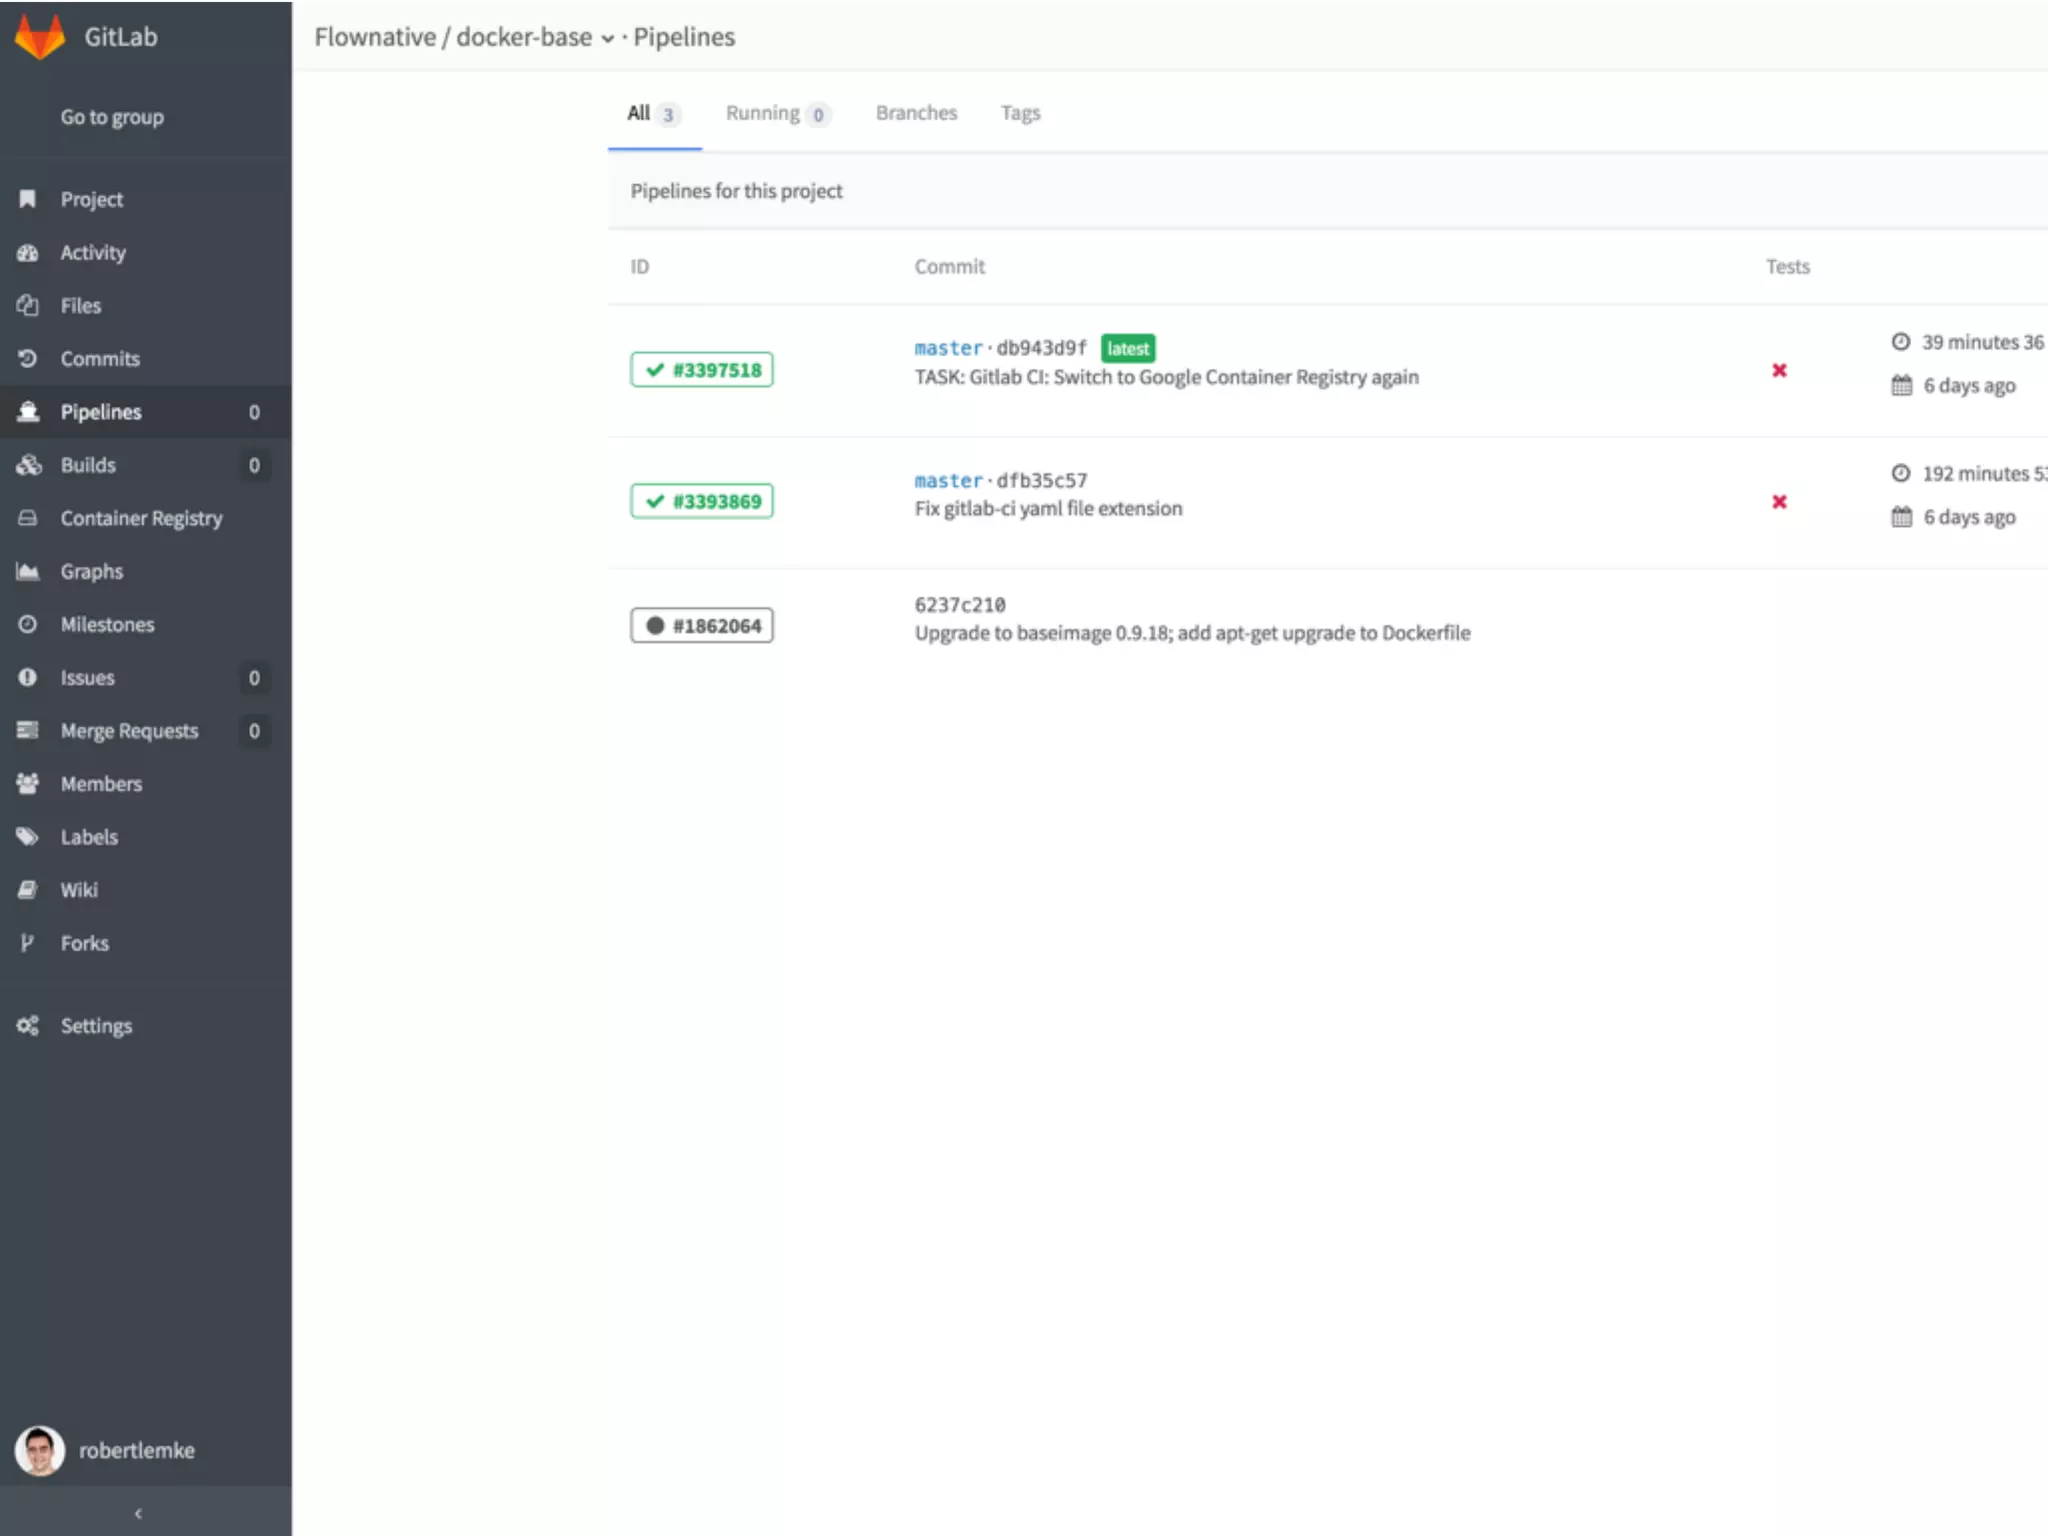Open passed pipeline #3397518

pos(702,370)
